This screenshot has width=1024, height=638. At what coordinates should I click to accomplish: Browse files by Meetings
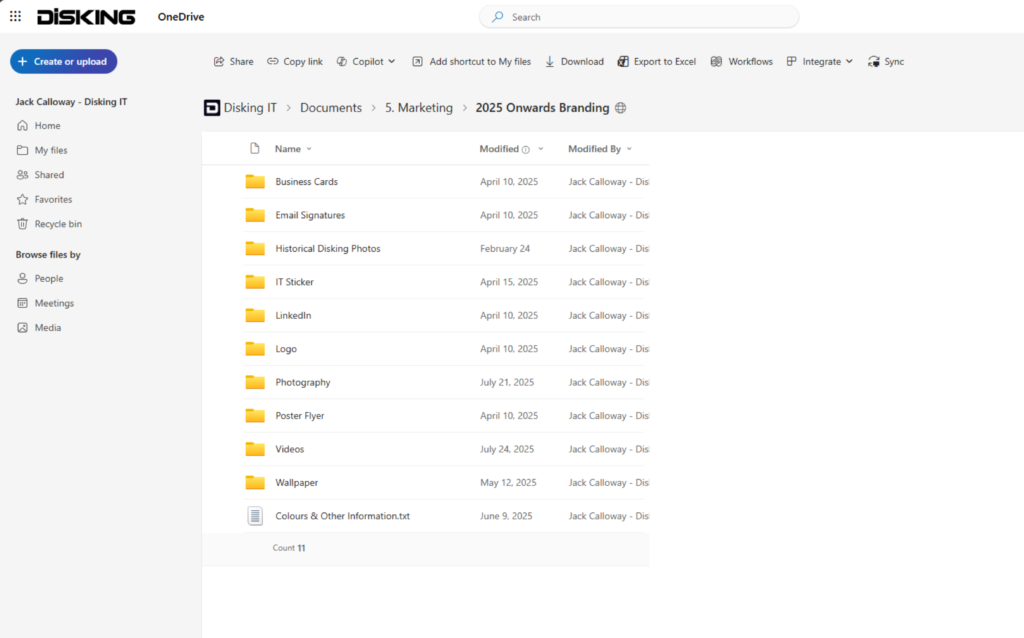[54, 303]
